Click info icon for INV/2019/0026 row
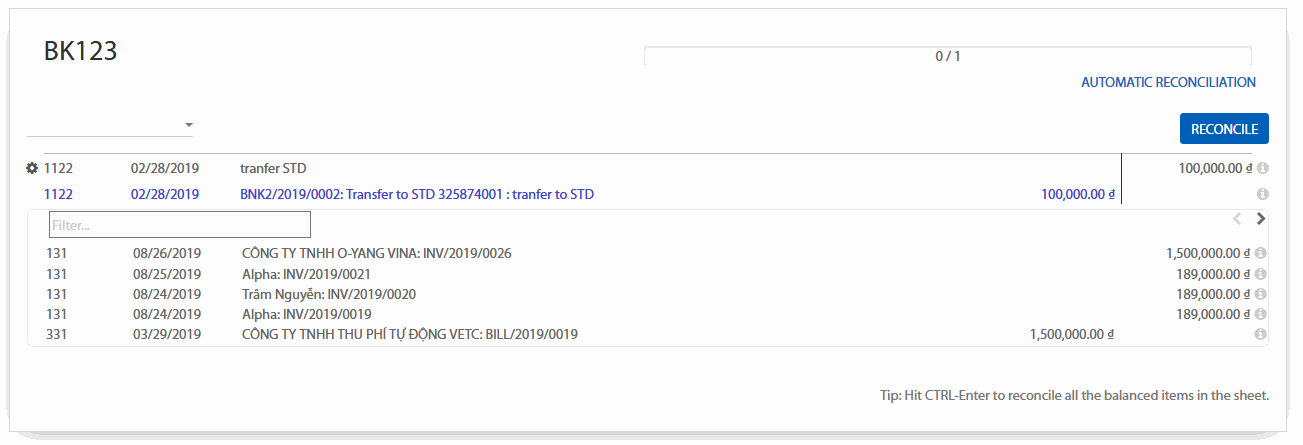 (x=1262, y=254)
